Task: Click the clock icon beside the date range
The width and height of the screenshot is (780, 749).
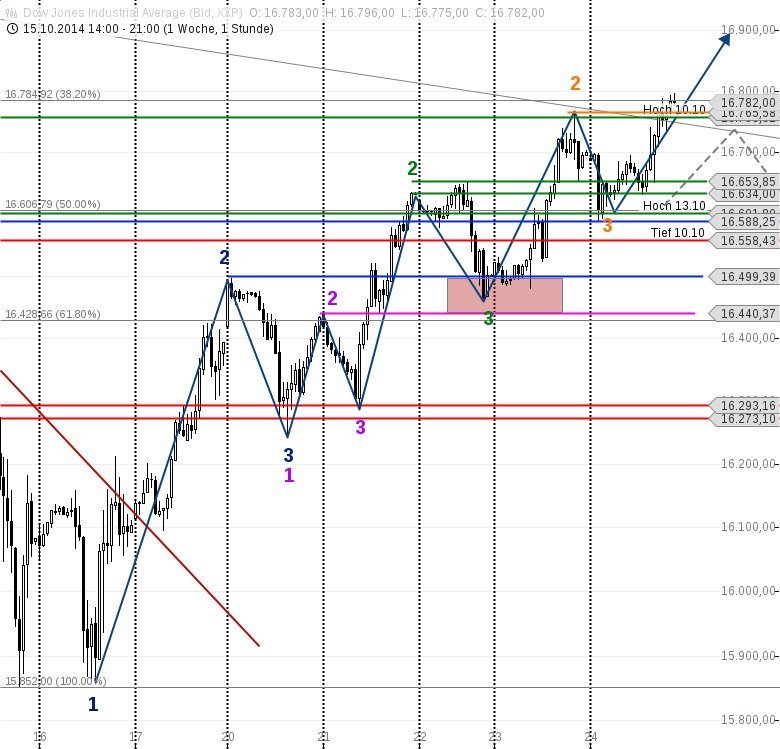Action: point(11,28)
